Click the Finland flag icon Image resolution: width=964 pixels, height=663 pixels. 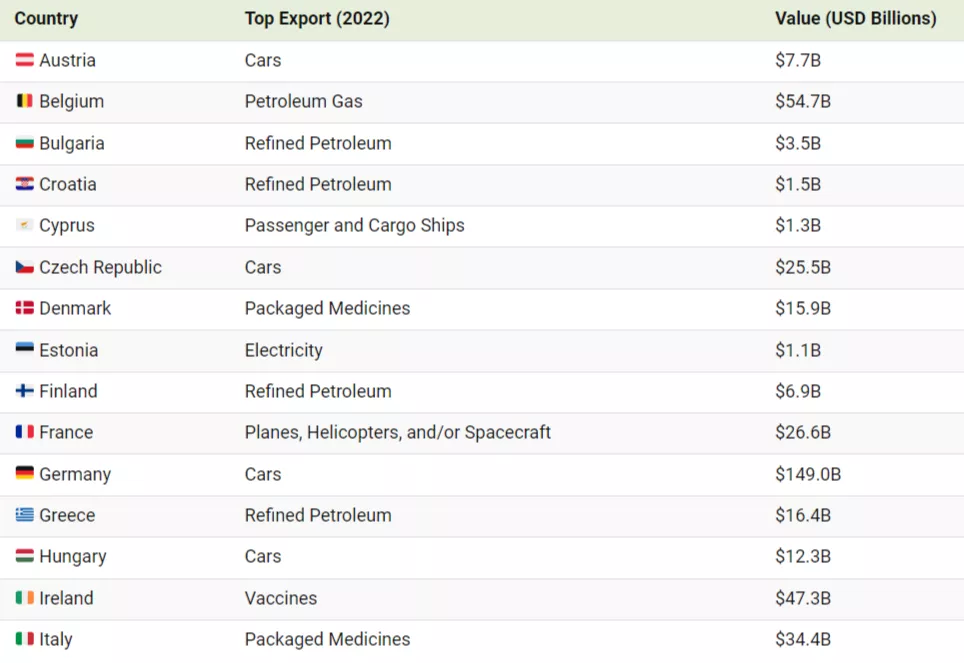(x=25, y=391)
